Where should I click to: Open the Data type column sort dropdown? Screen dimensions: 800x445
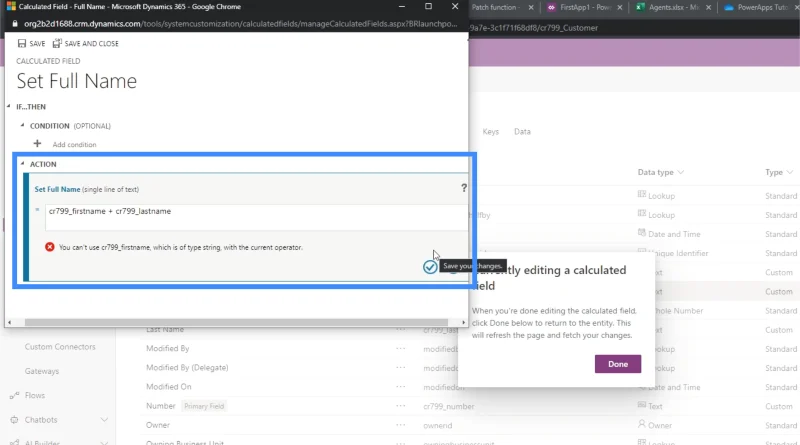tap(681, 172)
